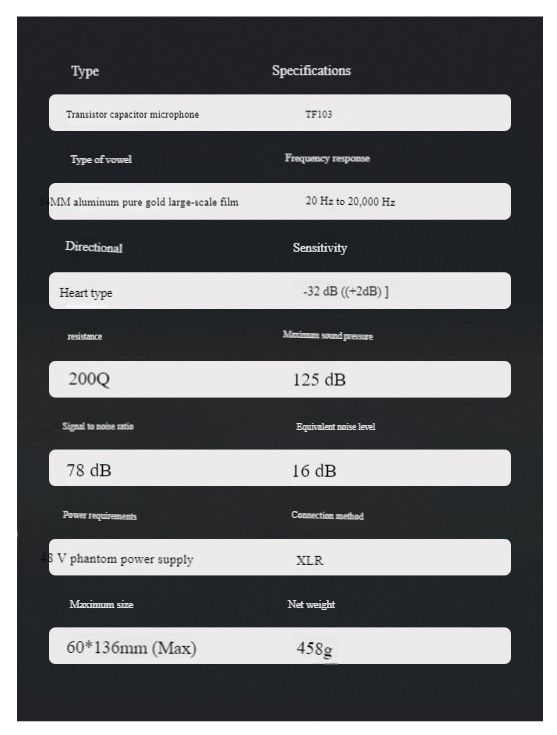Select the V phantom power supply text

(125, 559)
